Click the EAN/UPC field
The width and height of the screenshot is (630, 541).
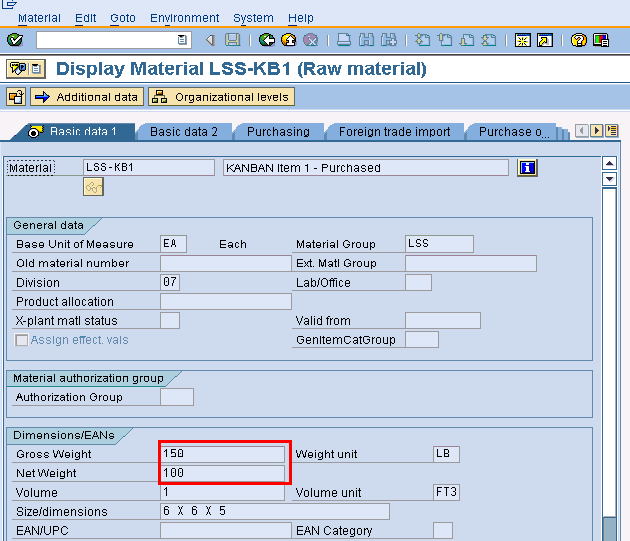tap(226, 530)
